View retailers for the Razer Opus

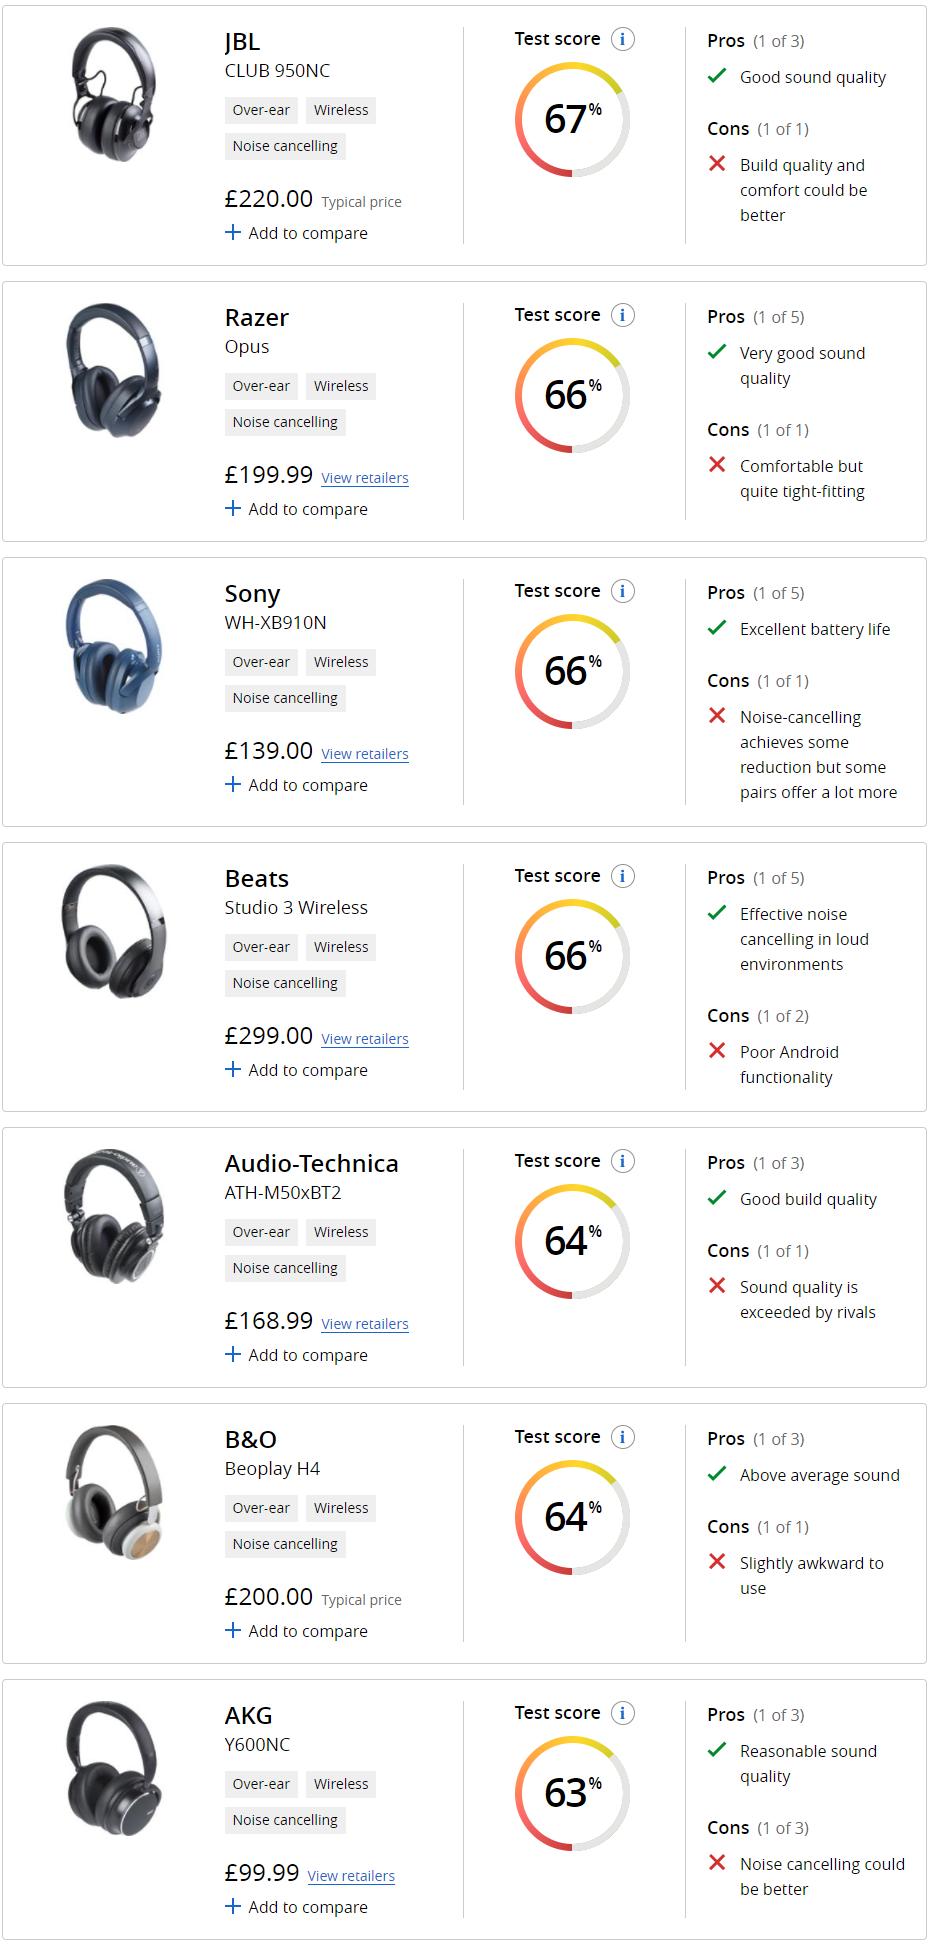[365, 478]
